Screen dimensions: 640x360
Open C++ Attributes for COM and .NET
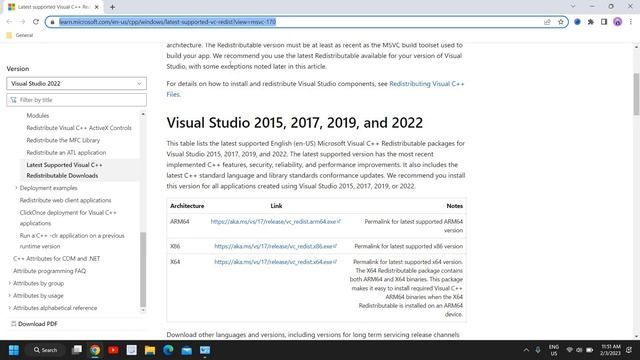(56, 258)
